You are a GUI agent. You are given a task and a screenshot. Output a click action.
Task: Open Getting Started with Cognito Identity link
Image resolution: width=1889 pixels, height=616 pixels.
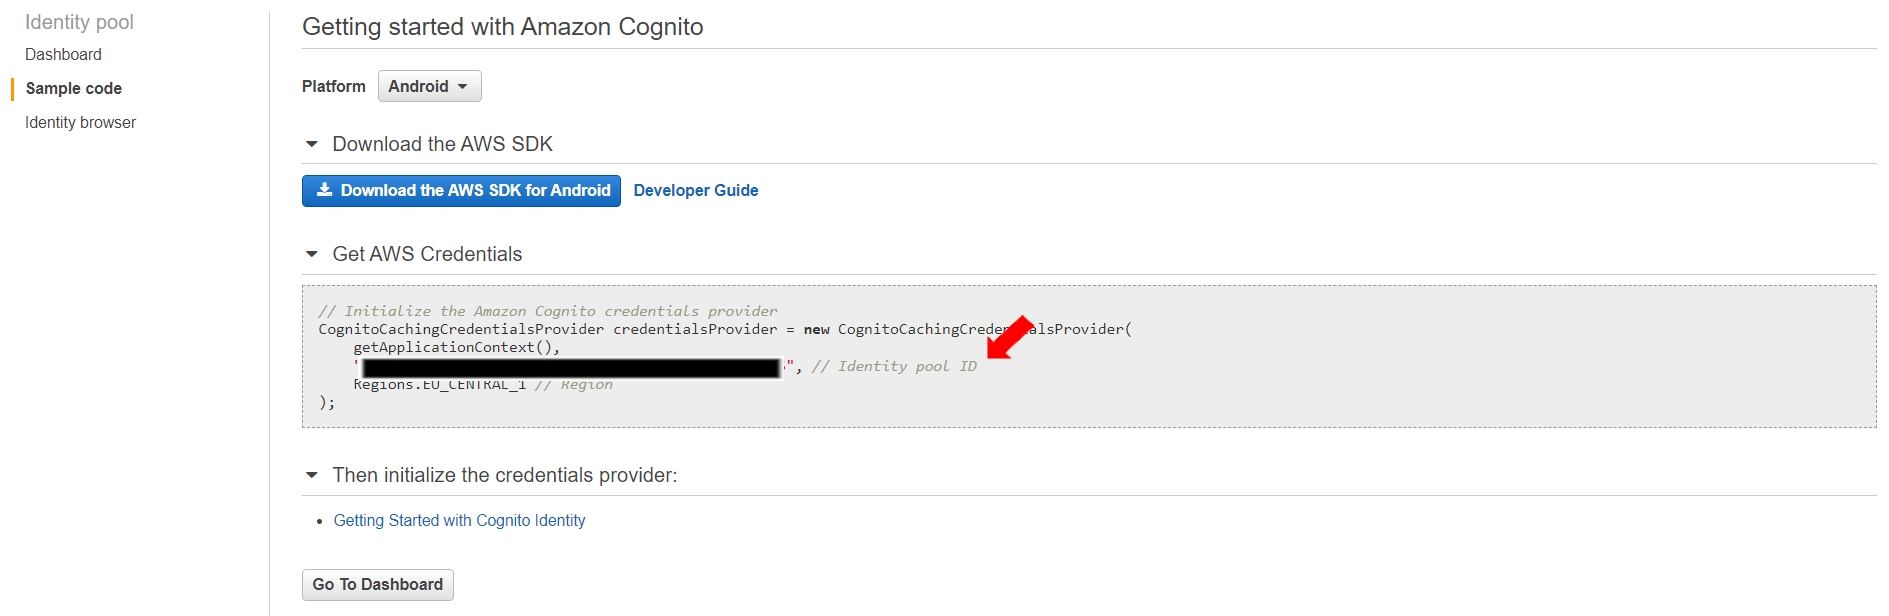click(459, 521)
